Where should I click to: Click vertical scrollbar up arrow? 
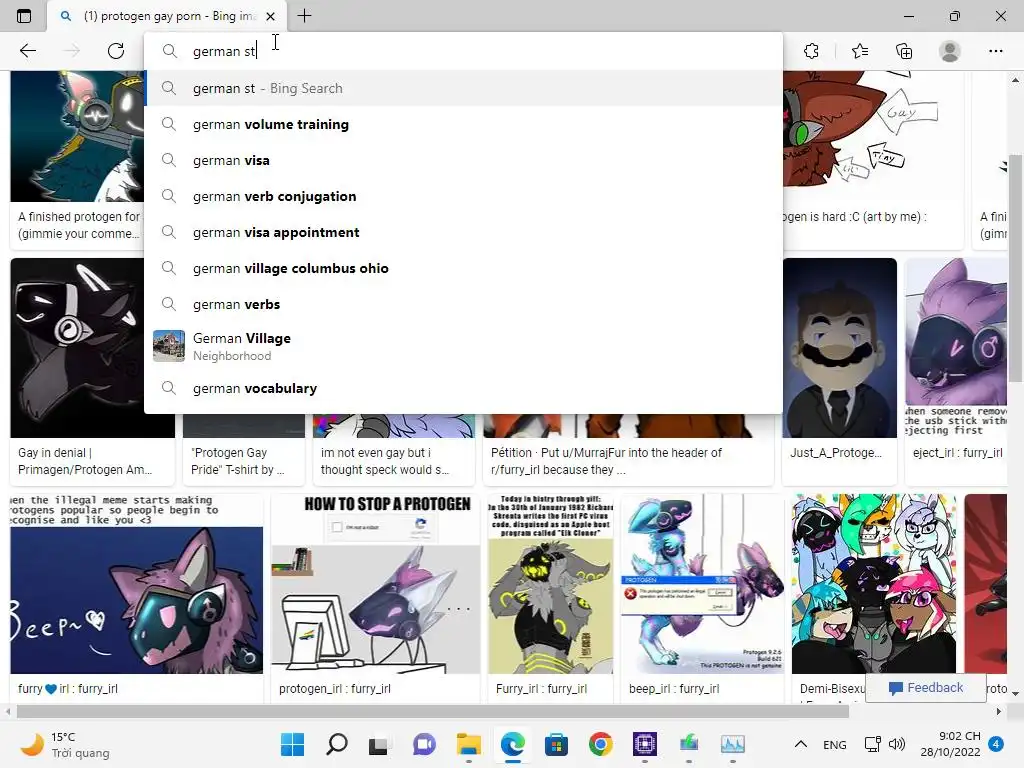click(1015, 80)
